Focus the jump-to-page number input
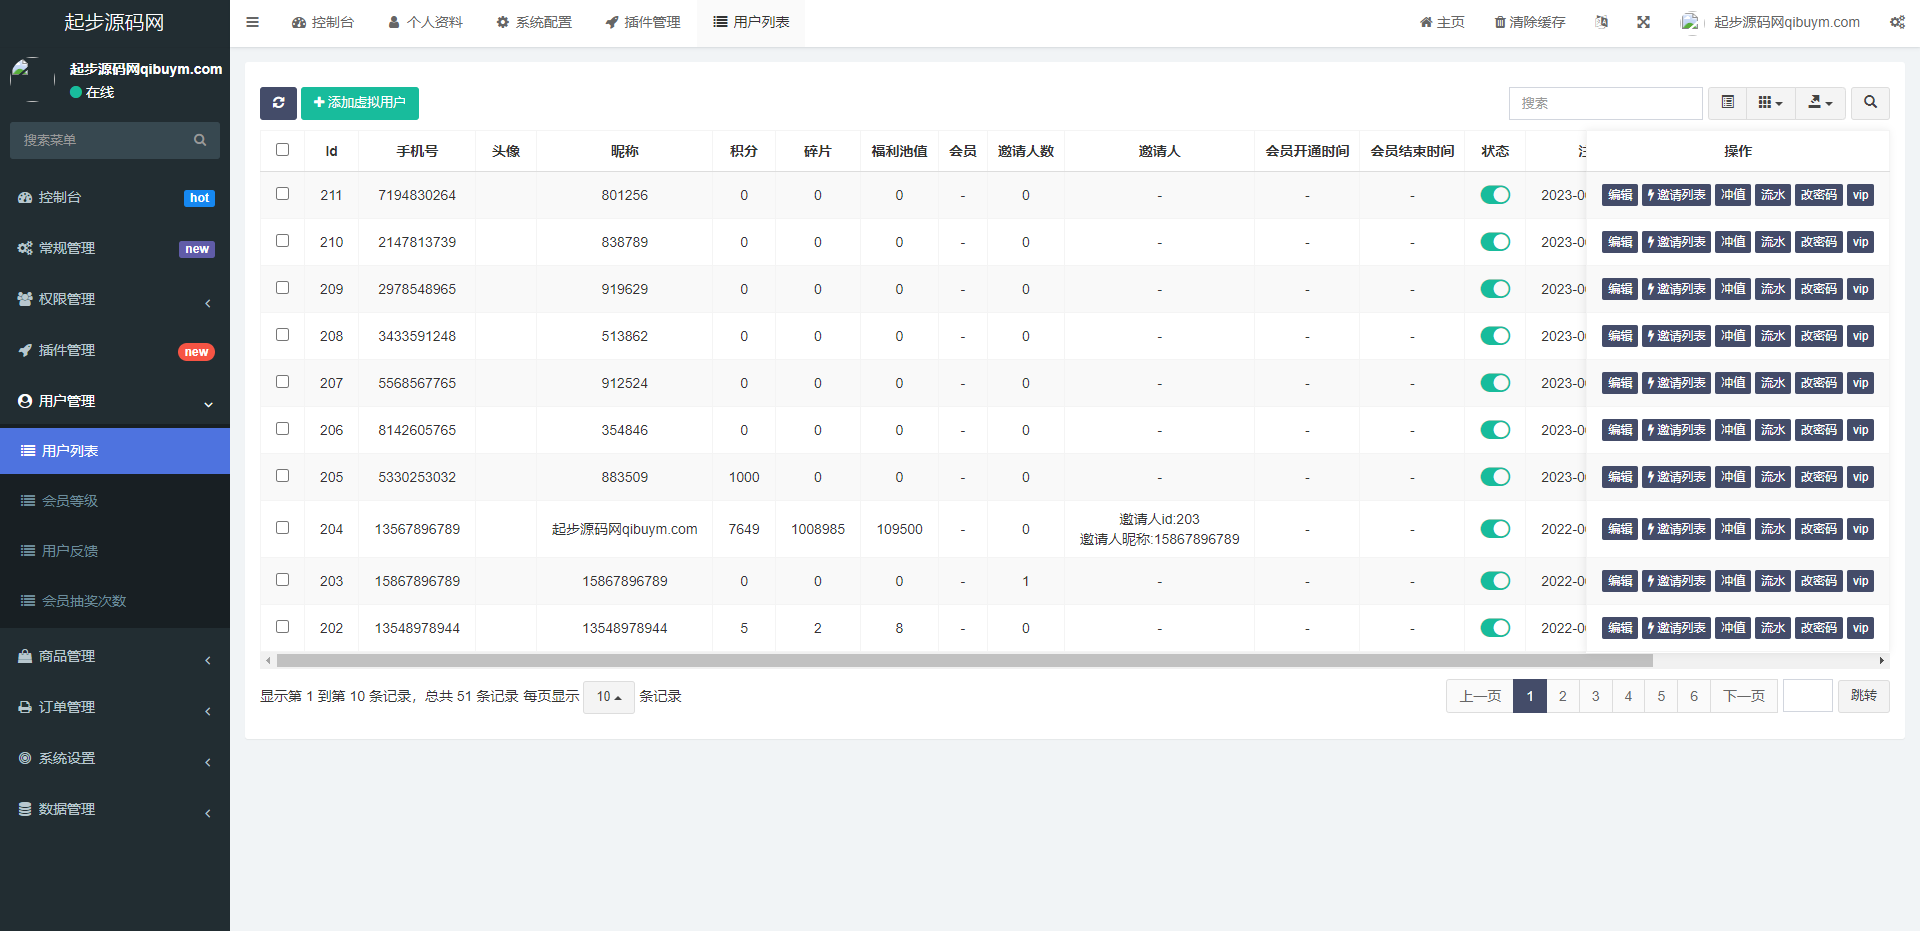Image resolution: width=1920 pixels, height=931 pixels. click(1808, 696)
